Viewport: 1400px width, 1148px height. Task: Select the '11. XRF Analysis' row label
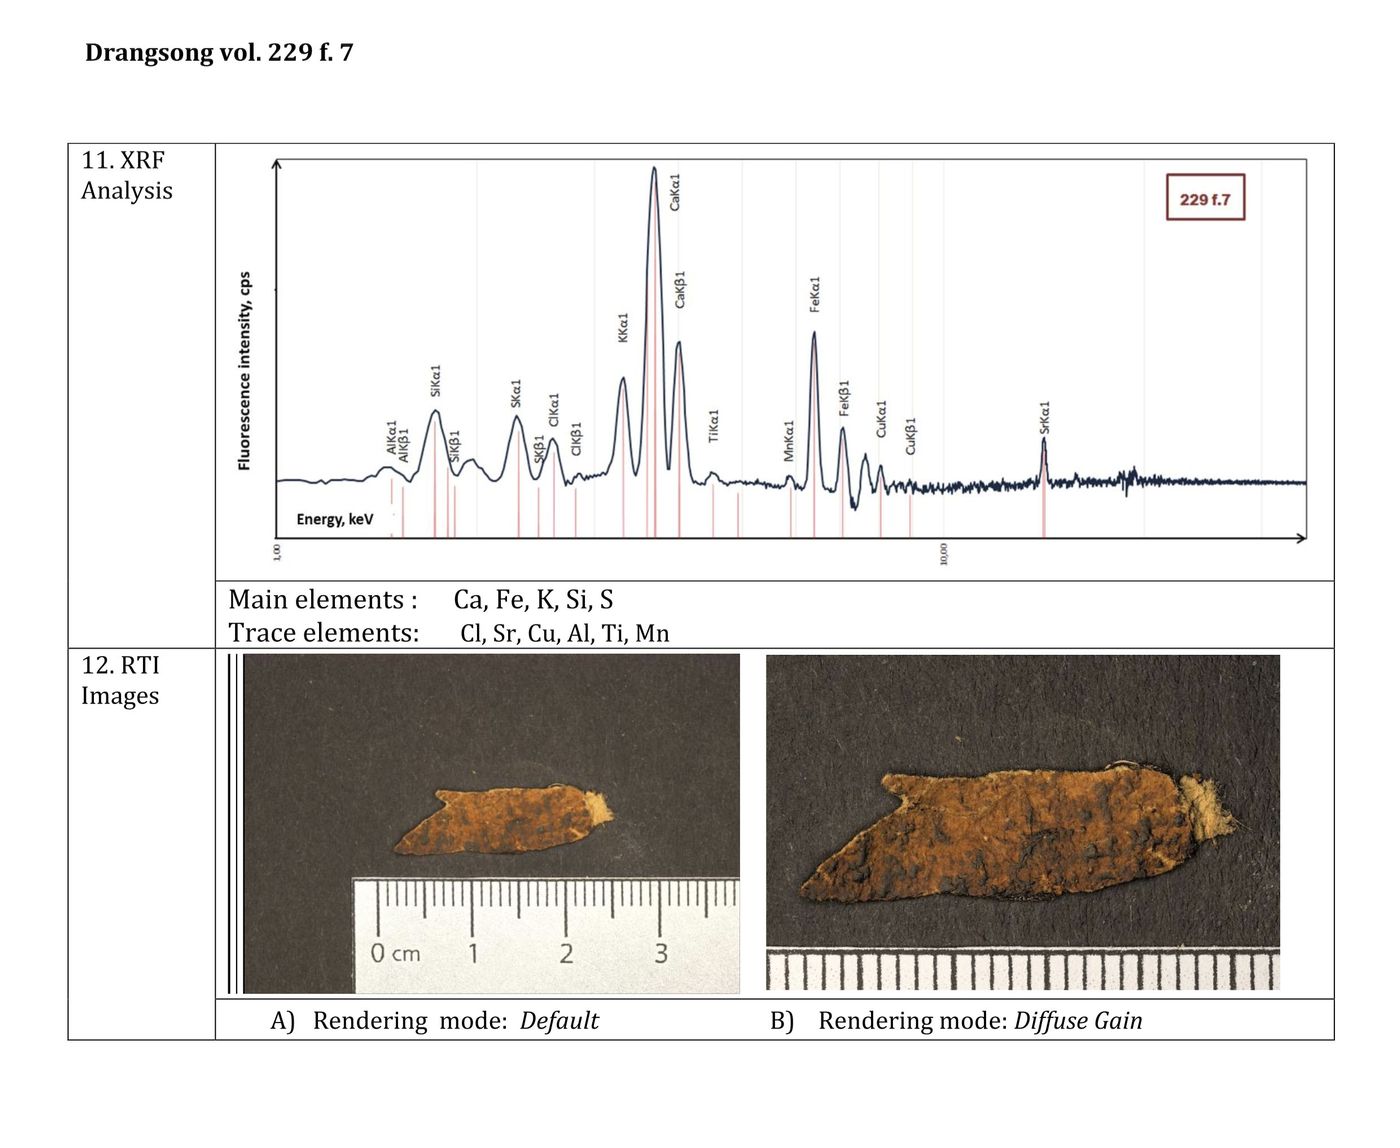coord(126,175)
